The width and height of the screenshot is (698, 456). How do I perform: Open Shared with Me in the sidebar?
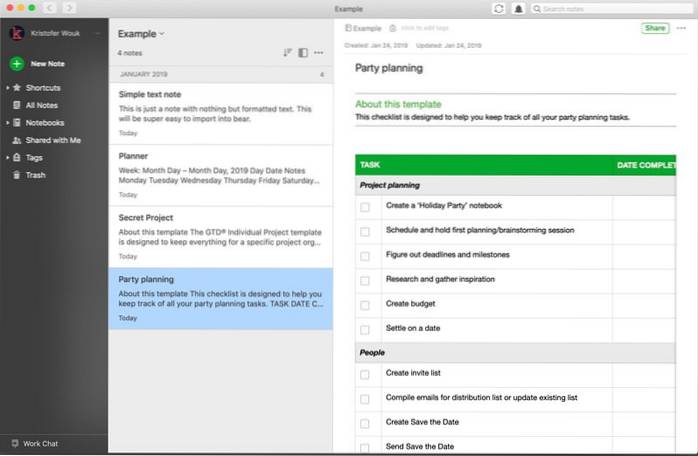55,140
